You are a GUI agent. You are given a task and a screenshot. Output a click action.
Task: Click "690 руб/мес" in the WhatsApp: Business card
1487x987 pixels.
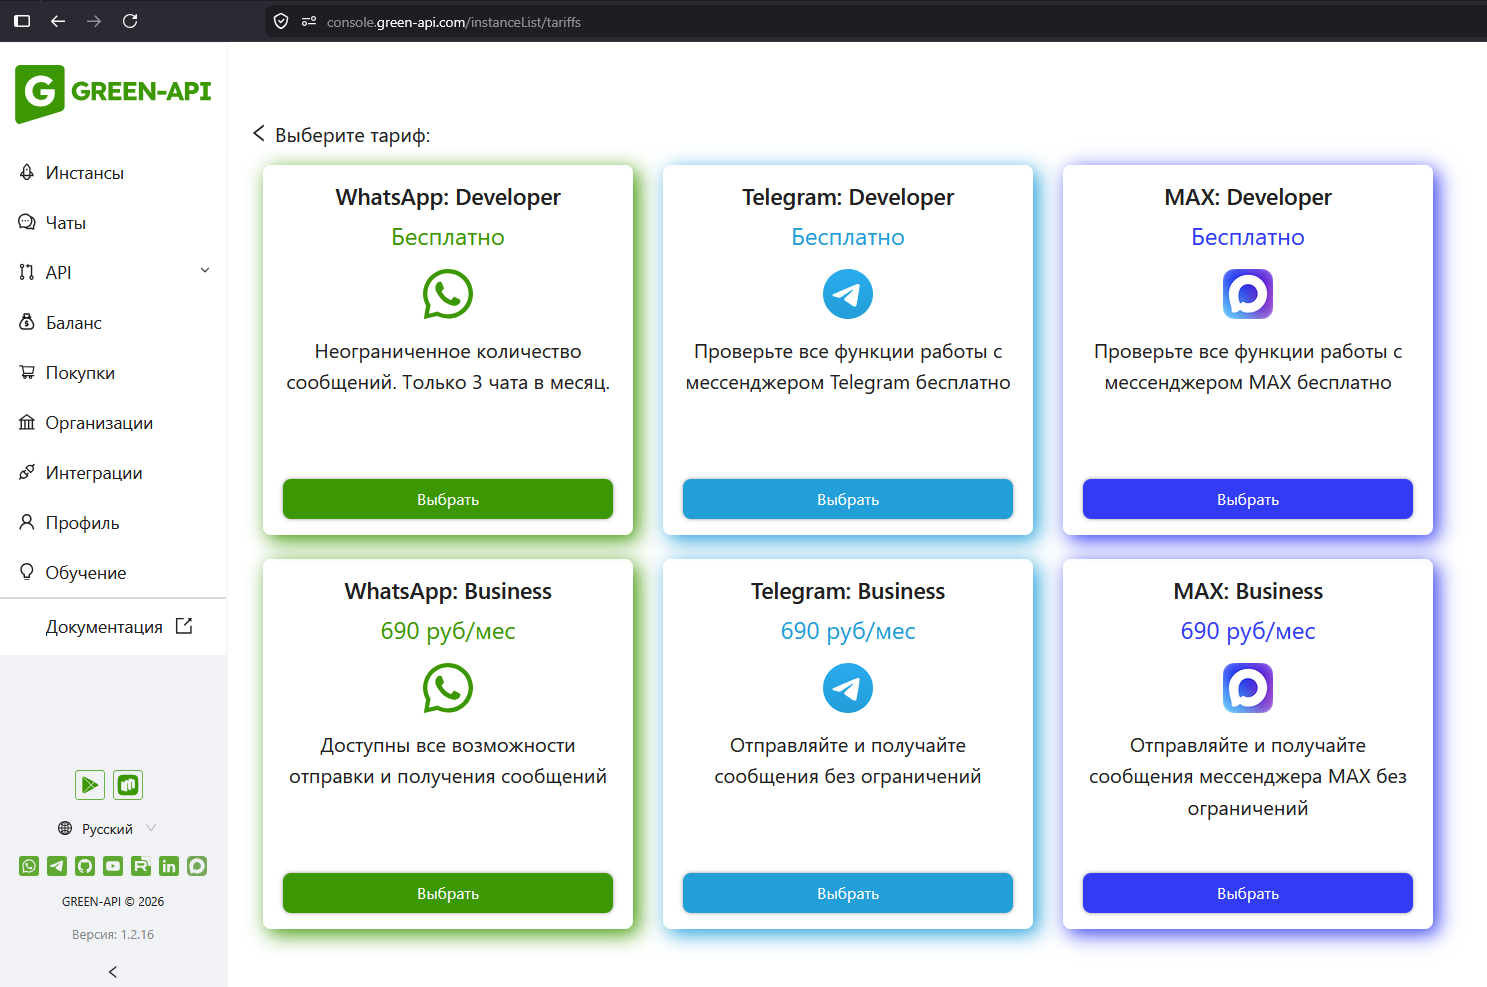(448, 631)
